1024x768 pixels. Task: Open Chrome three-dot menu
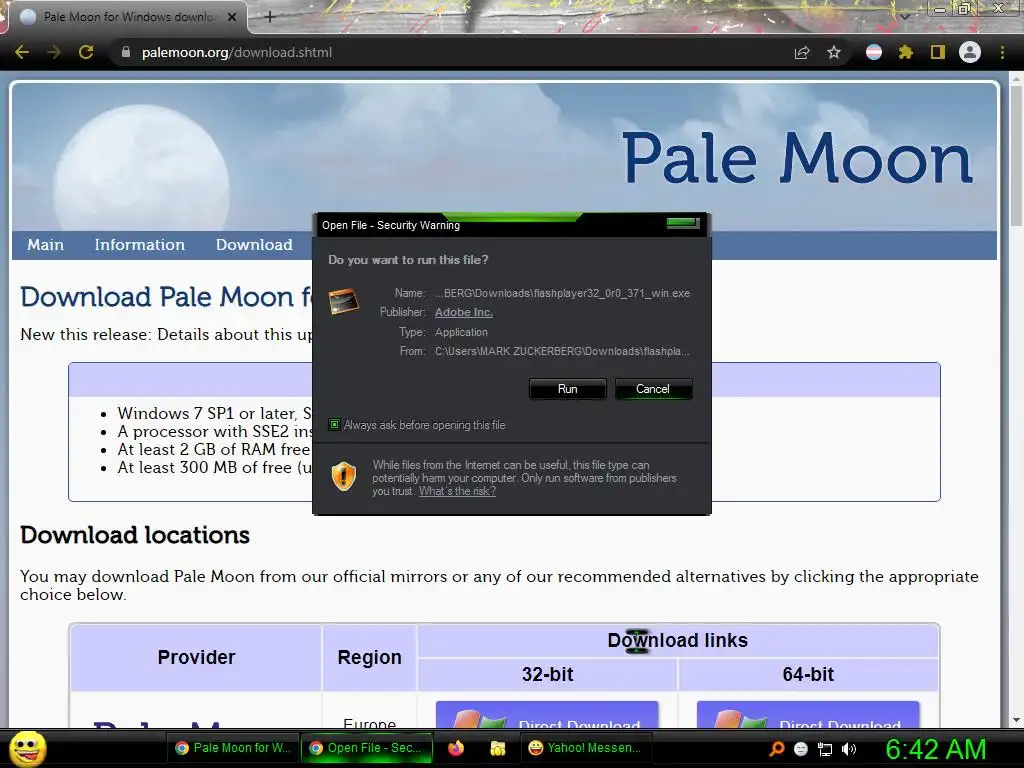point(1002,52)
